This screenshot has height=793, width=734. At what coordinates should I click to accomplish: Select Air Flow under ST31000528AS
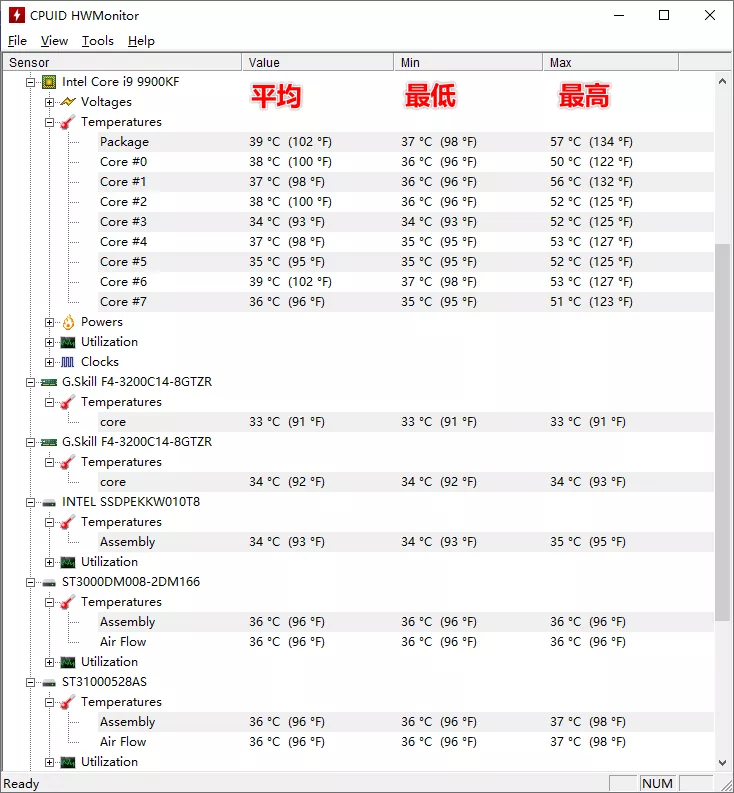coord(406,742)
